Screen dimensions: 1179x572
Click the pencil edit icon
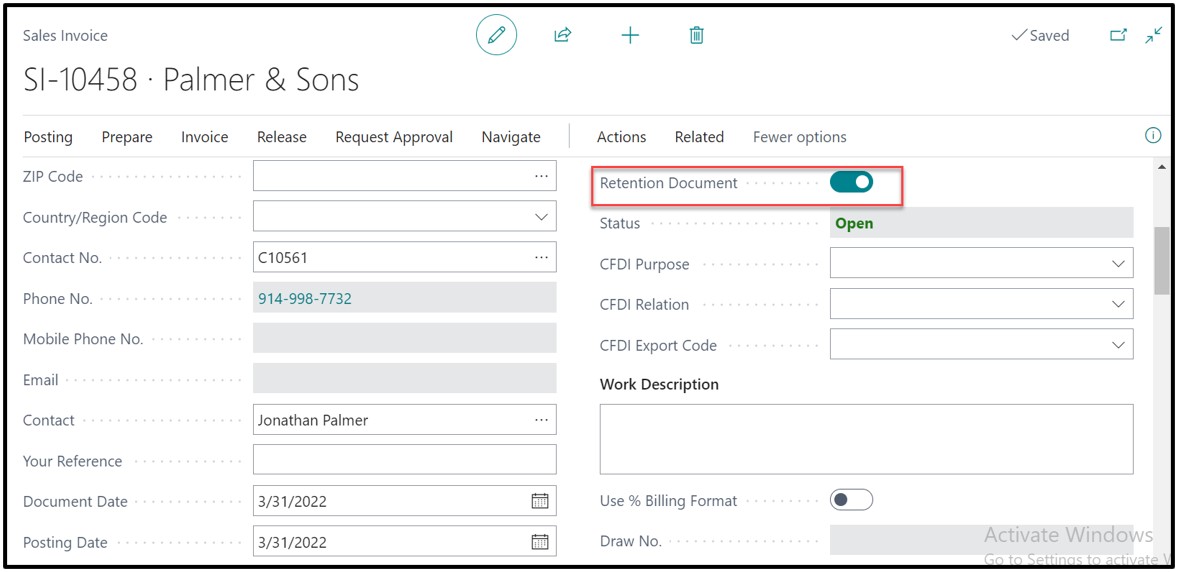click(x=496, y=36)
